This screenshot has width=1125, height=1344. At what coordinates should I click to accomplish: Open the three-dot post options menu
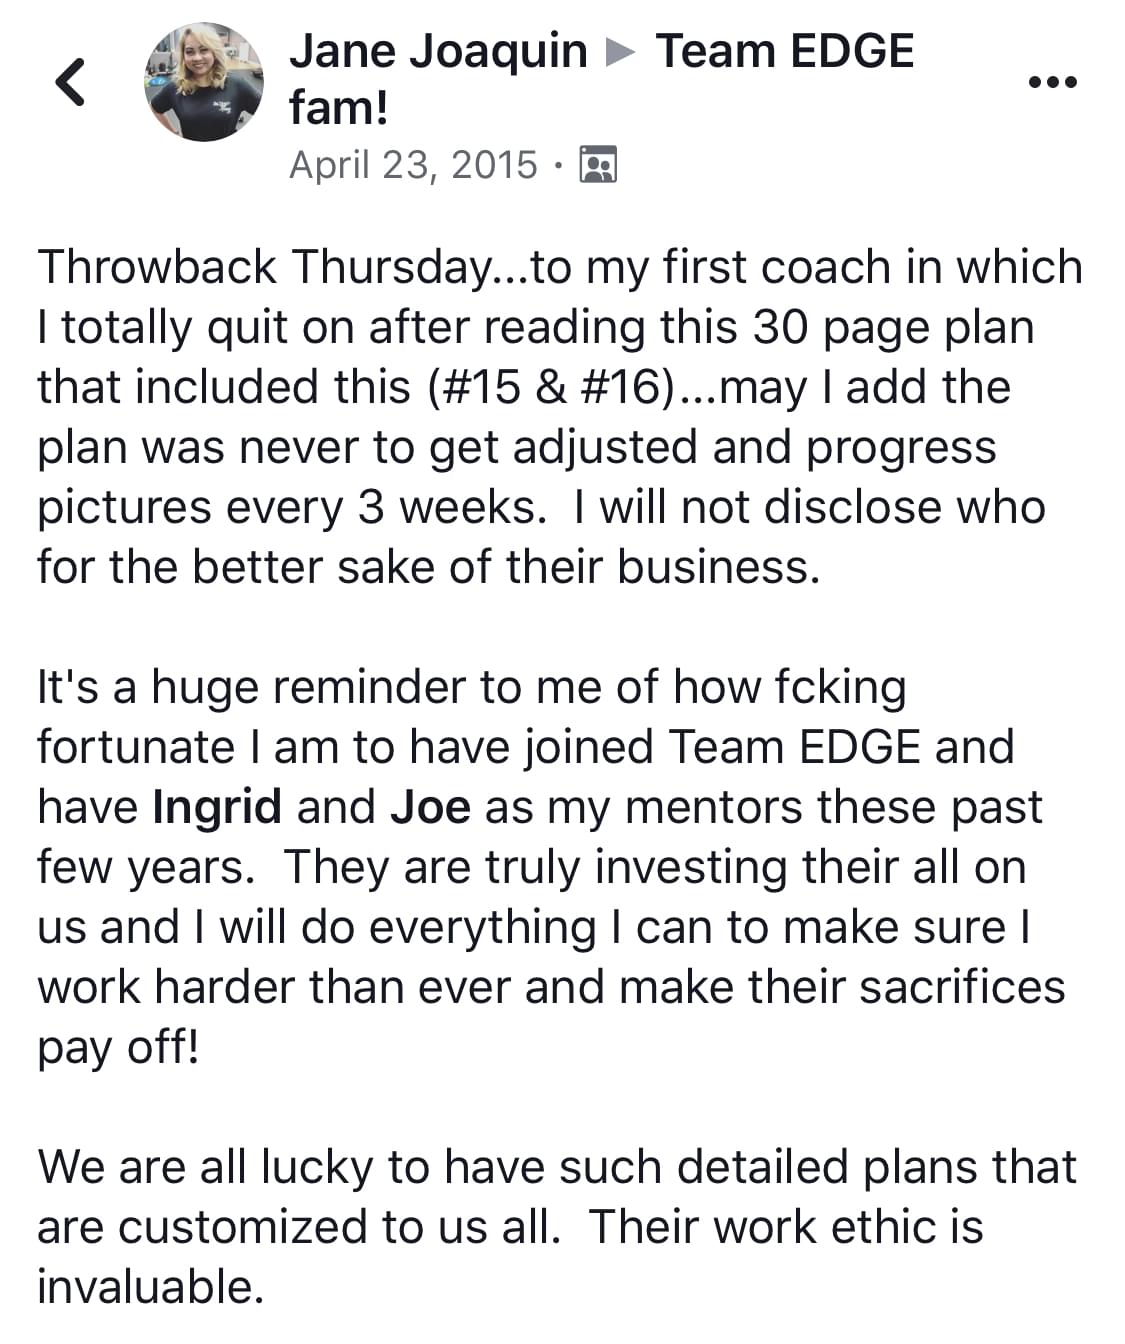tap(1053, 82)
